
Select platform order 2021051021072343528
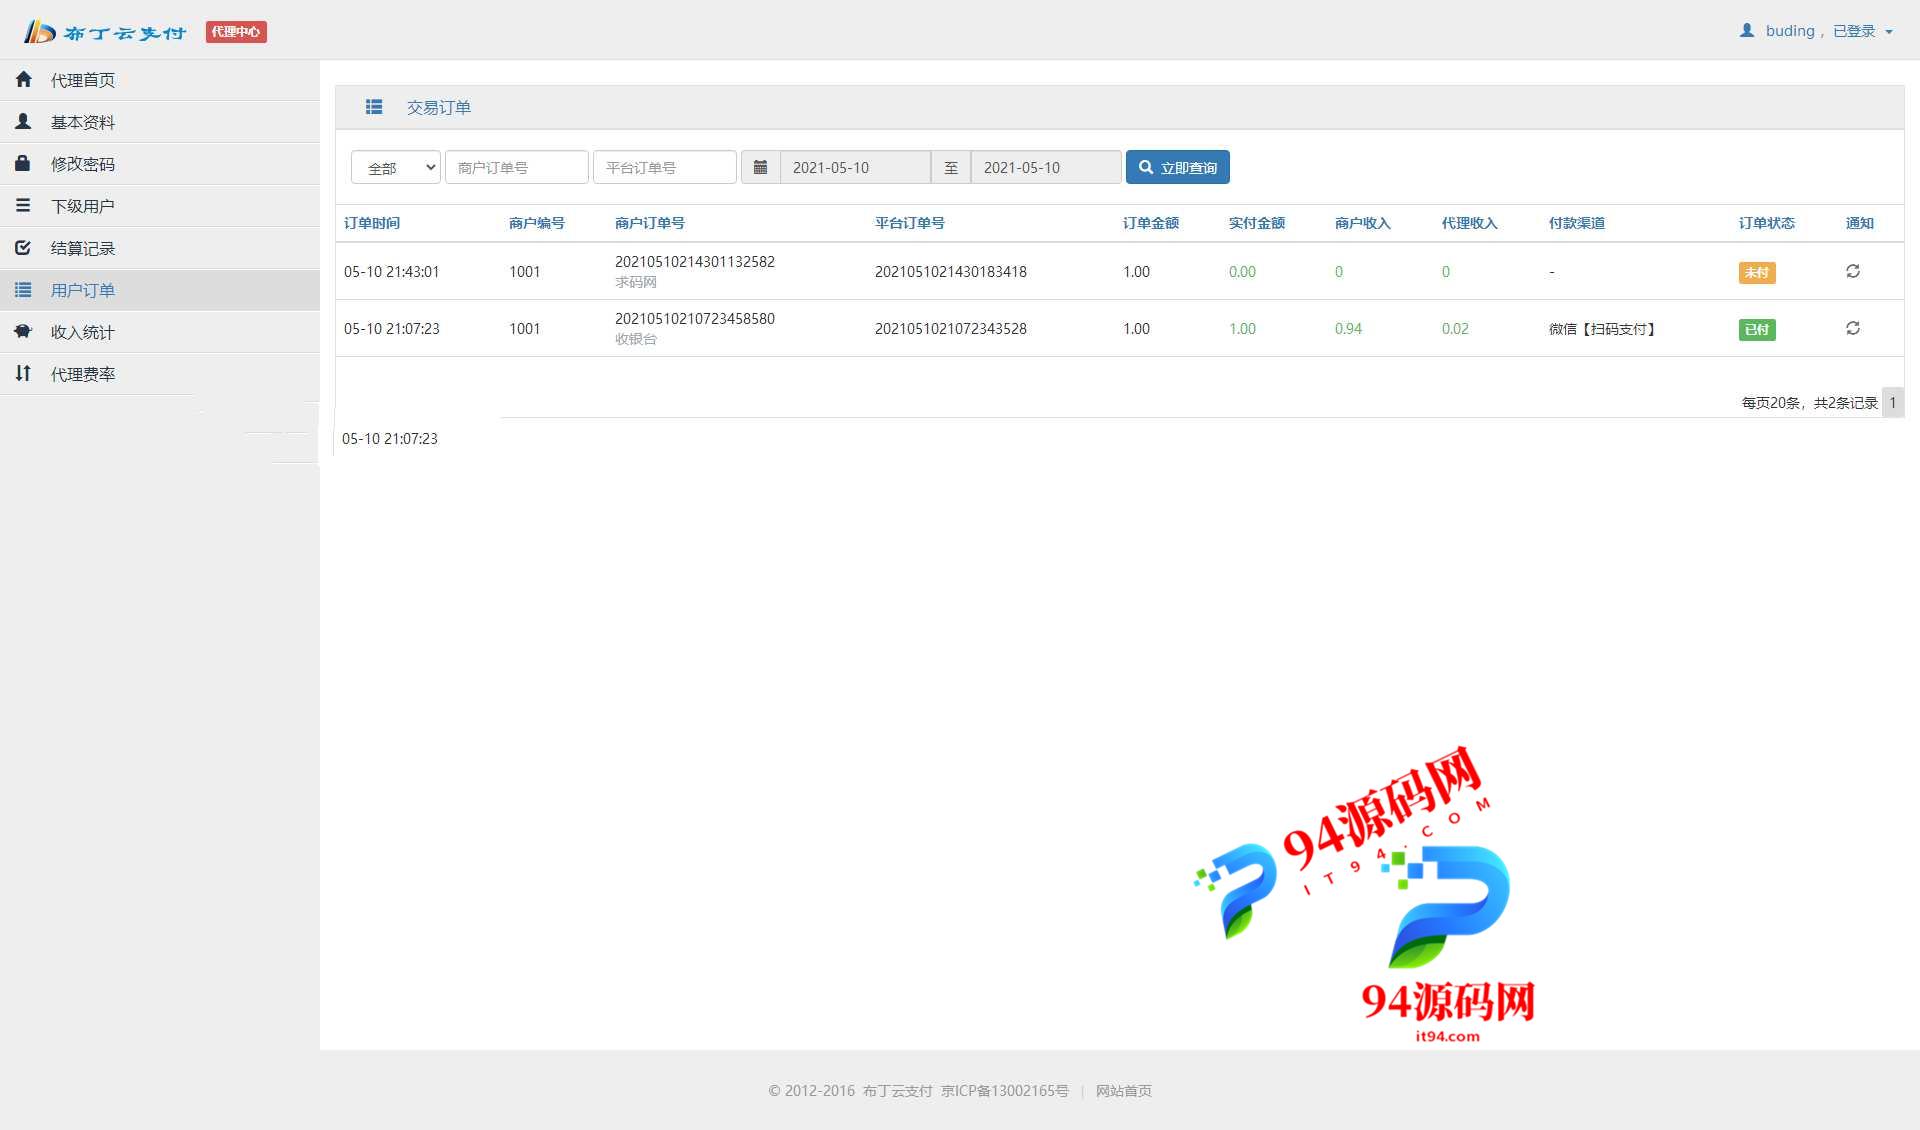(951, 328)
